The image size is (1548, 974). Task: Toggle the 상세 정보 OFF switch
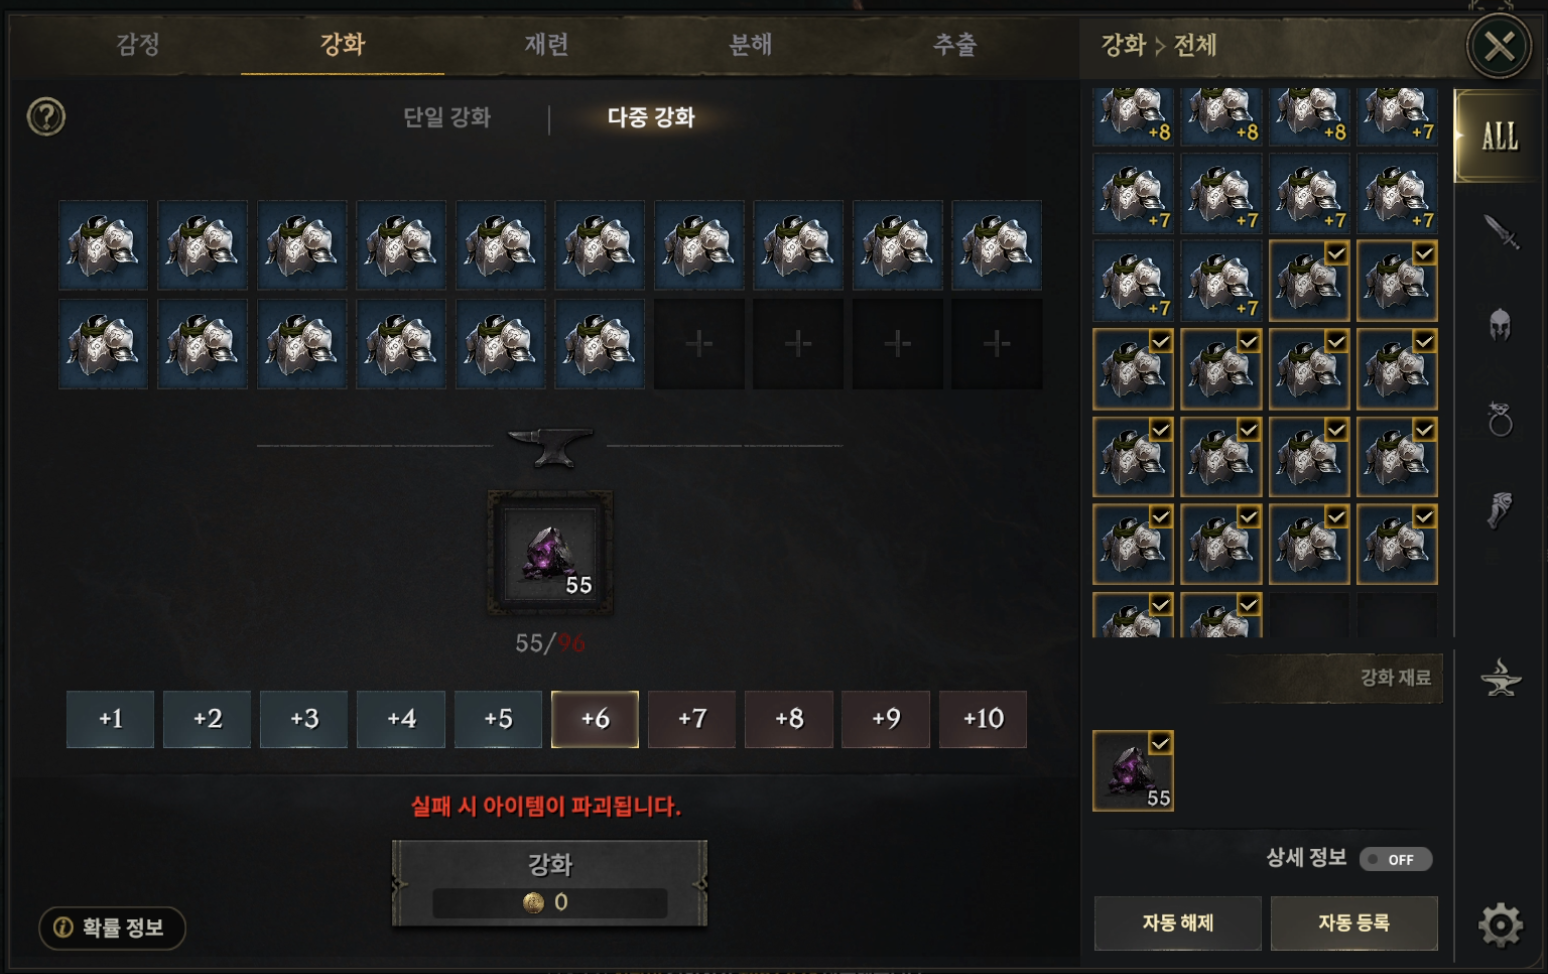[x=1396, y=859]
